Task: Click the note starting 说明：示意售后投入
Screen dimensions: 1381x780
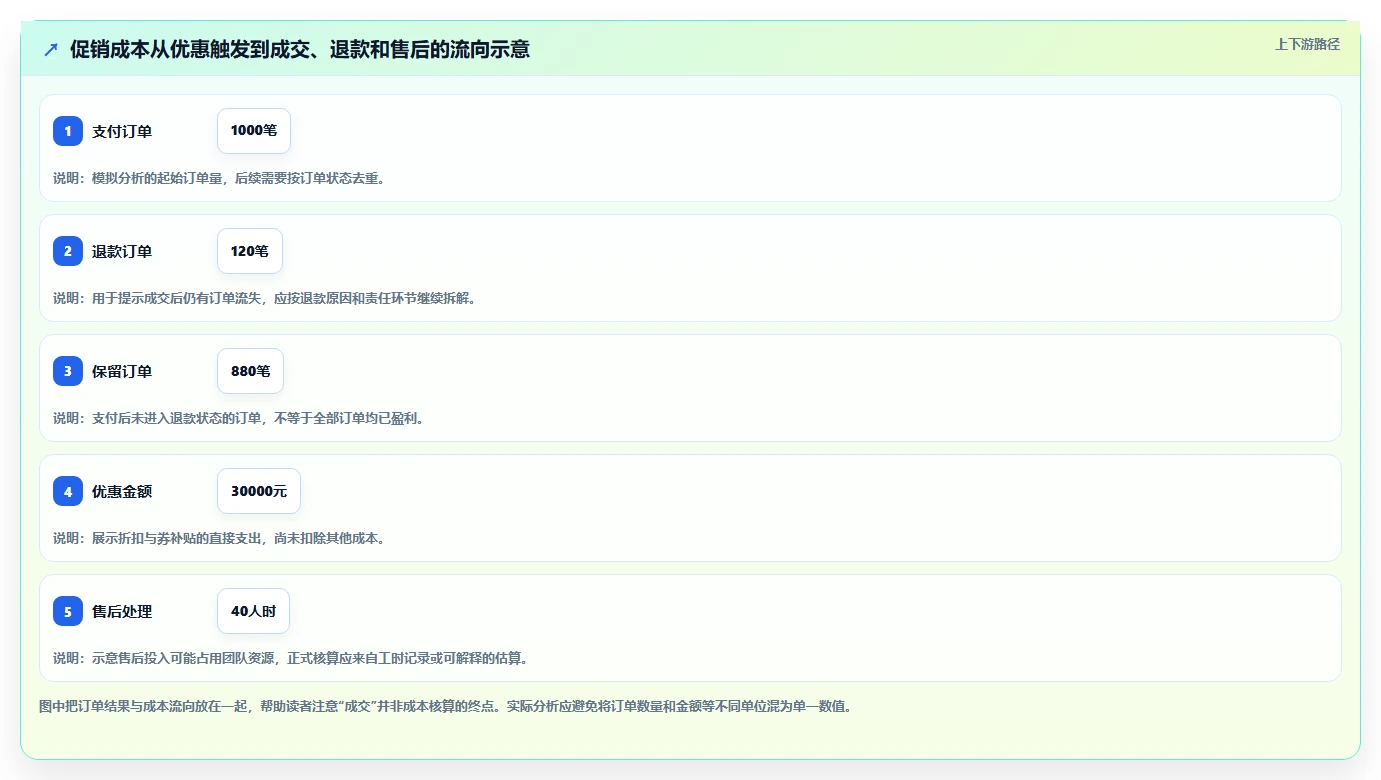Action: pos(290,658)
